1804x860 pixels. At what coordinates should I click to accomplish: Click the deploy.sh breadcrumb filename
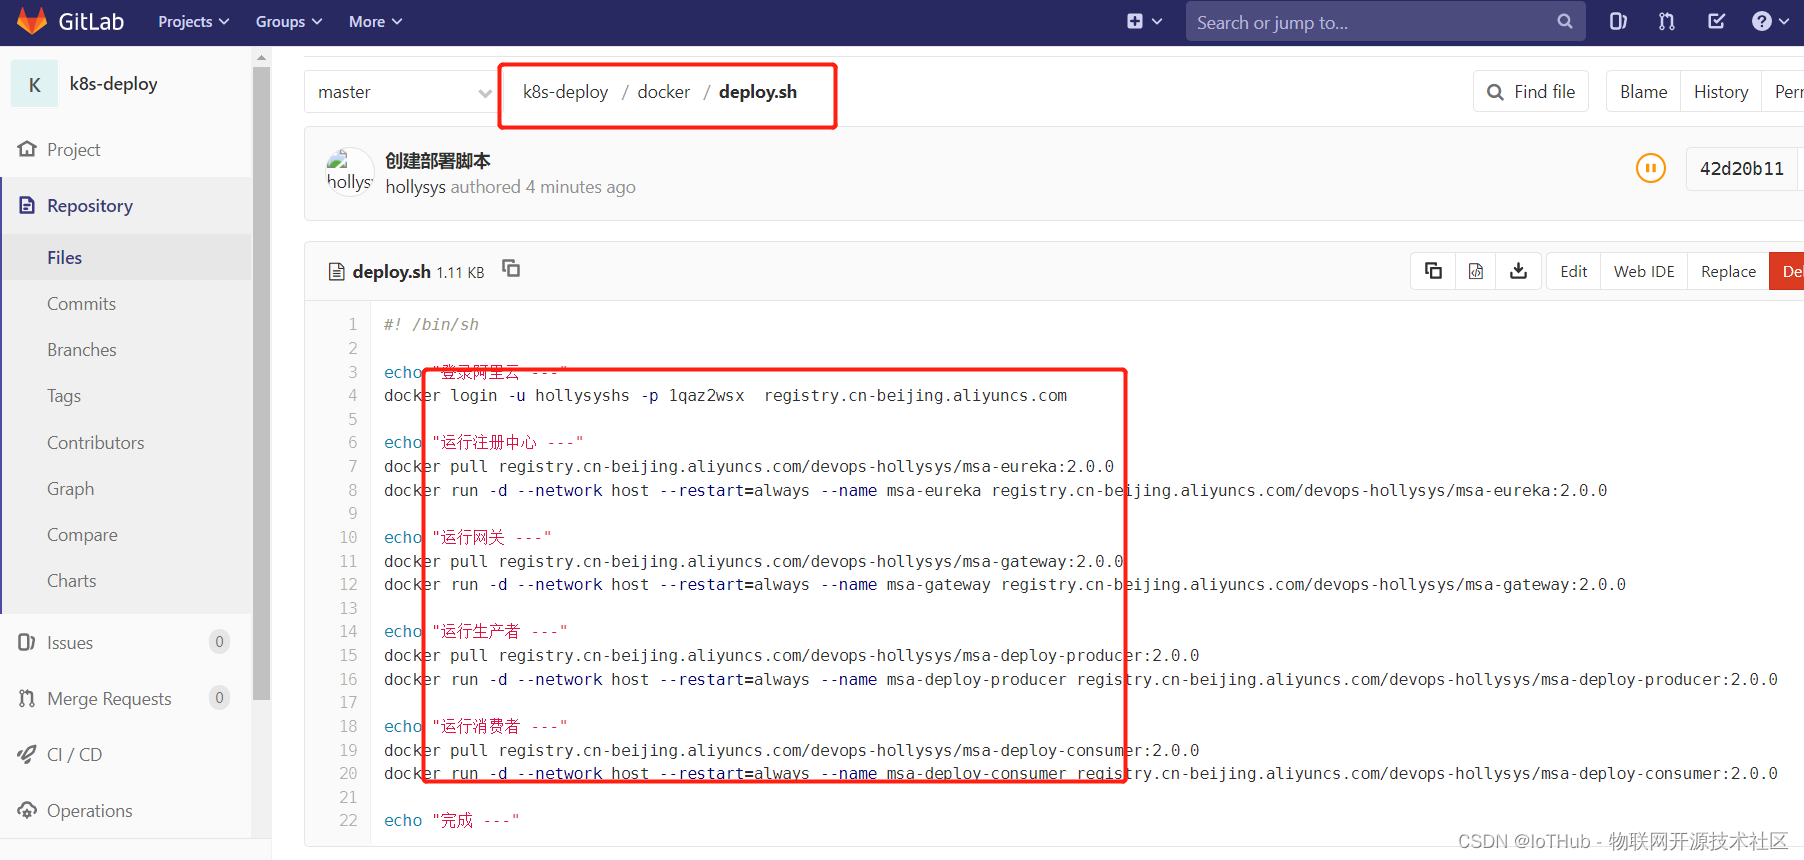click(x=758, y=92)
